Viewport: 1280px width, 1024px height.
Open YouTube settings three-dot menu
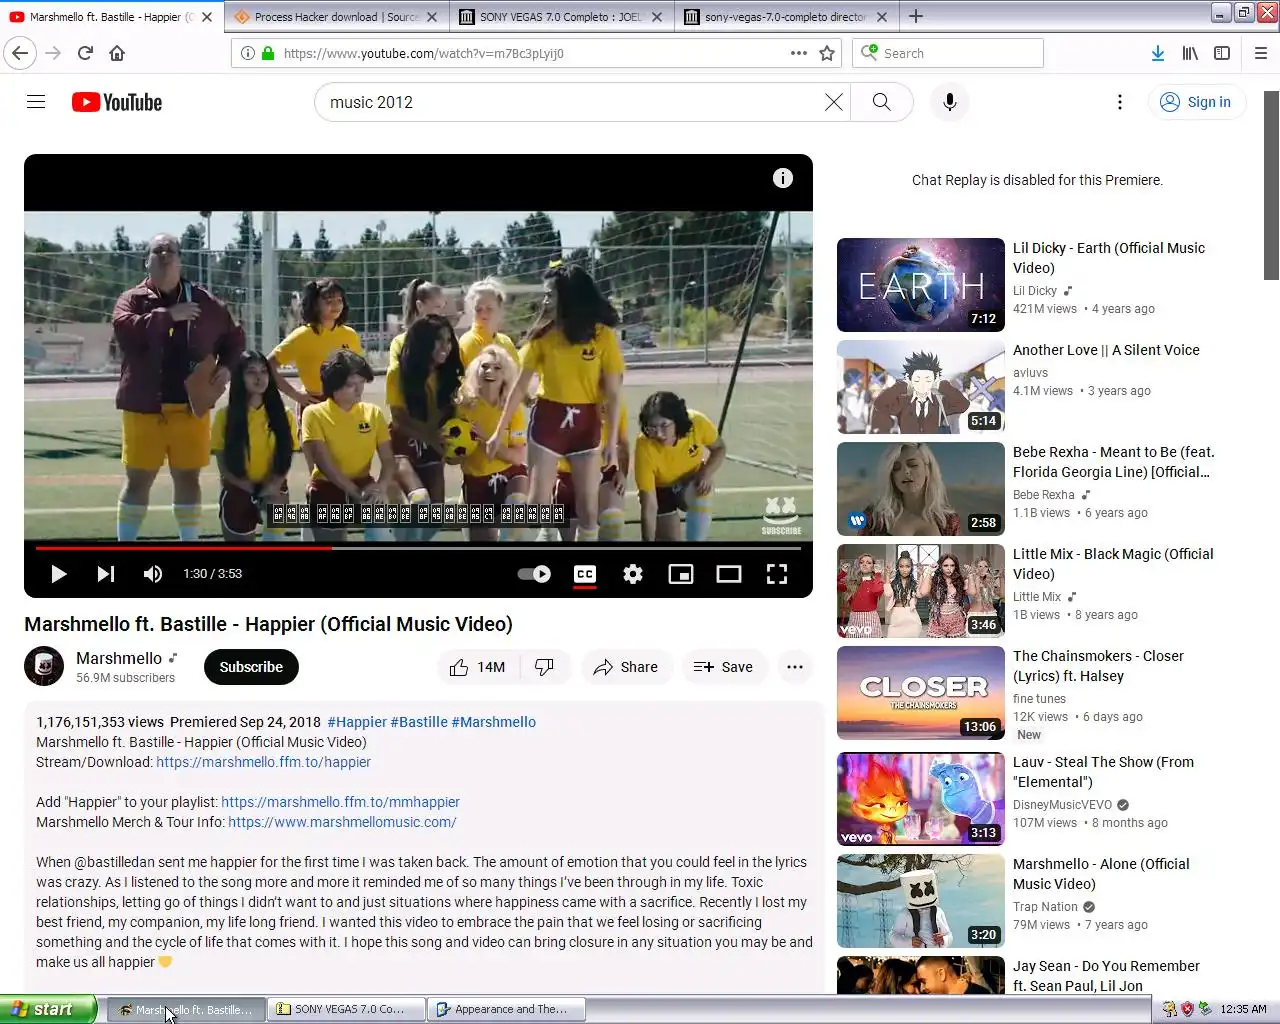[x=1120, y=102]
